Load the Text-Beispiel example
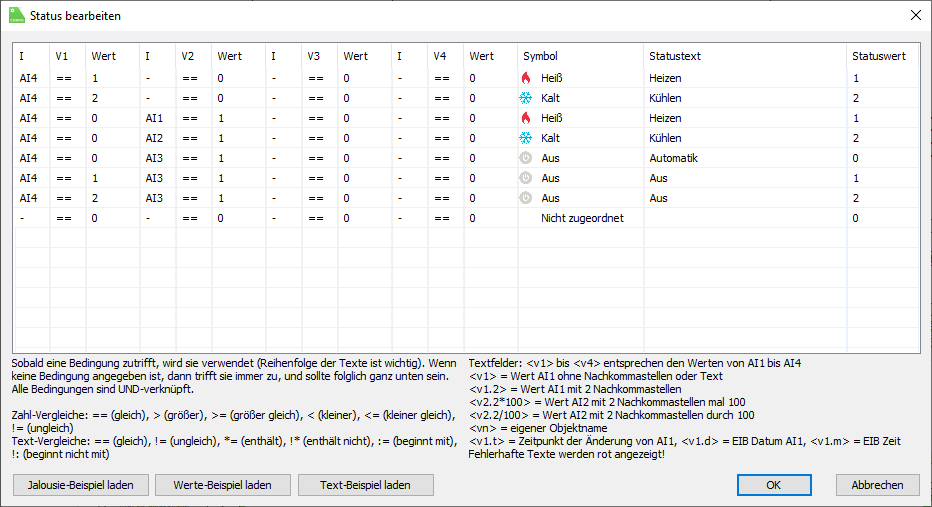The width and height of the screenshot is (932, 507). click(x=366, y=485)
